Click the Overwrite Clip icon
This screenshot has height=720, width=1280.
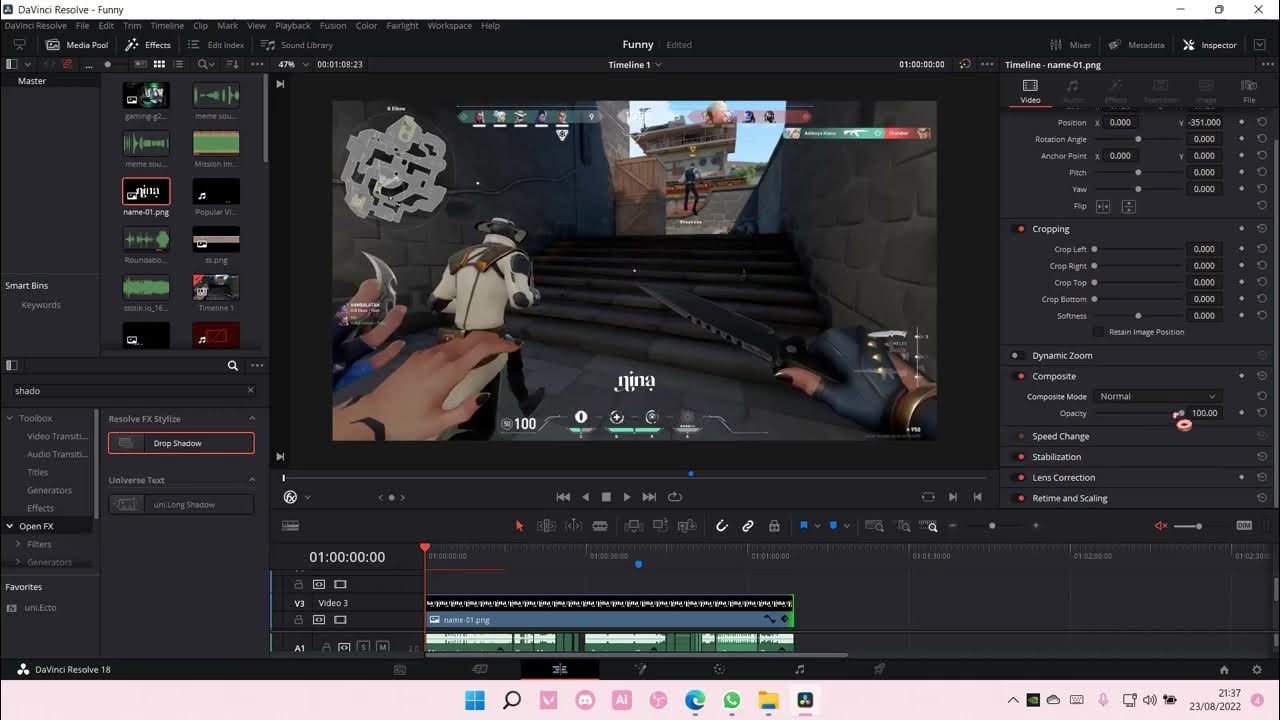coord(660,526)
